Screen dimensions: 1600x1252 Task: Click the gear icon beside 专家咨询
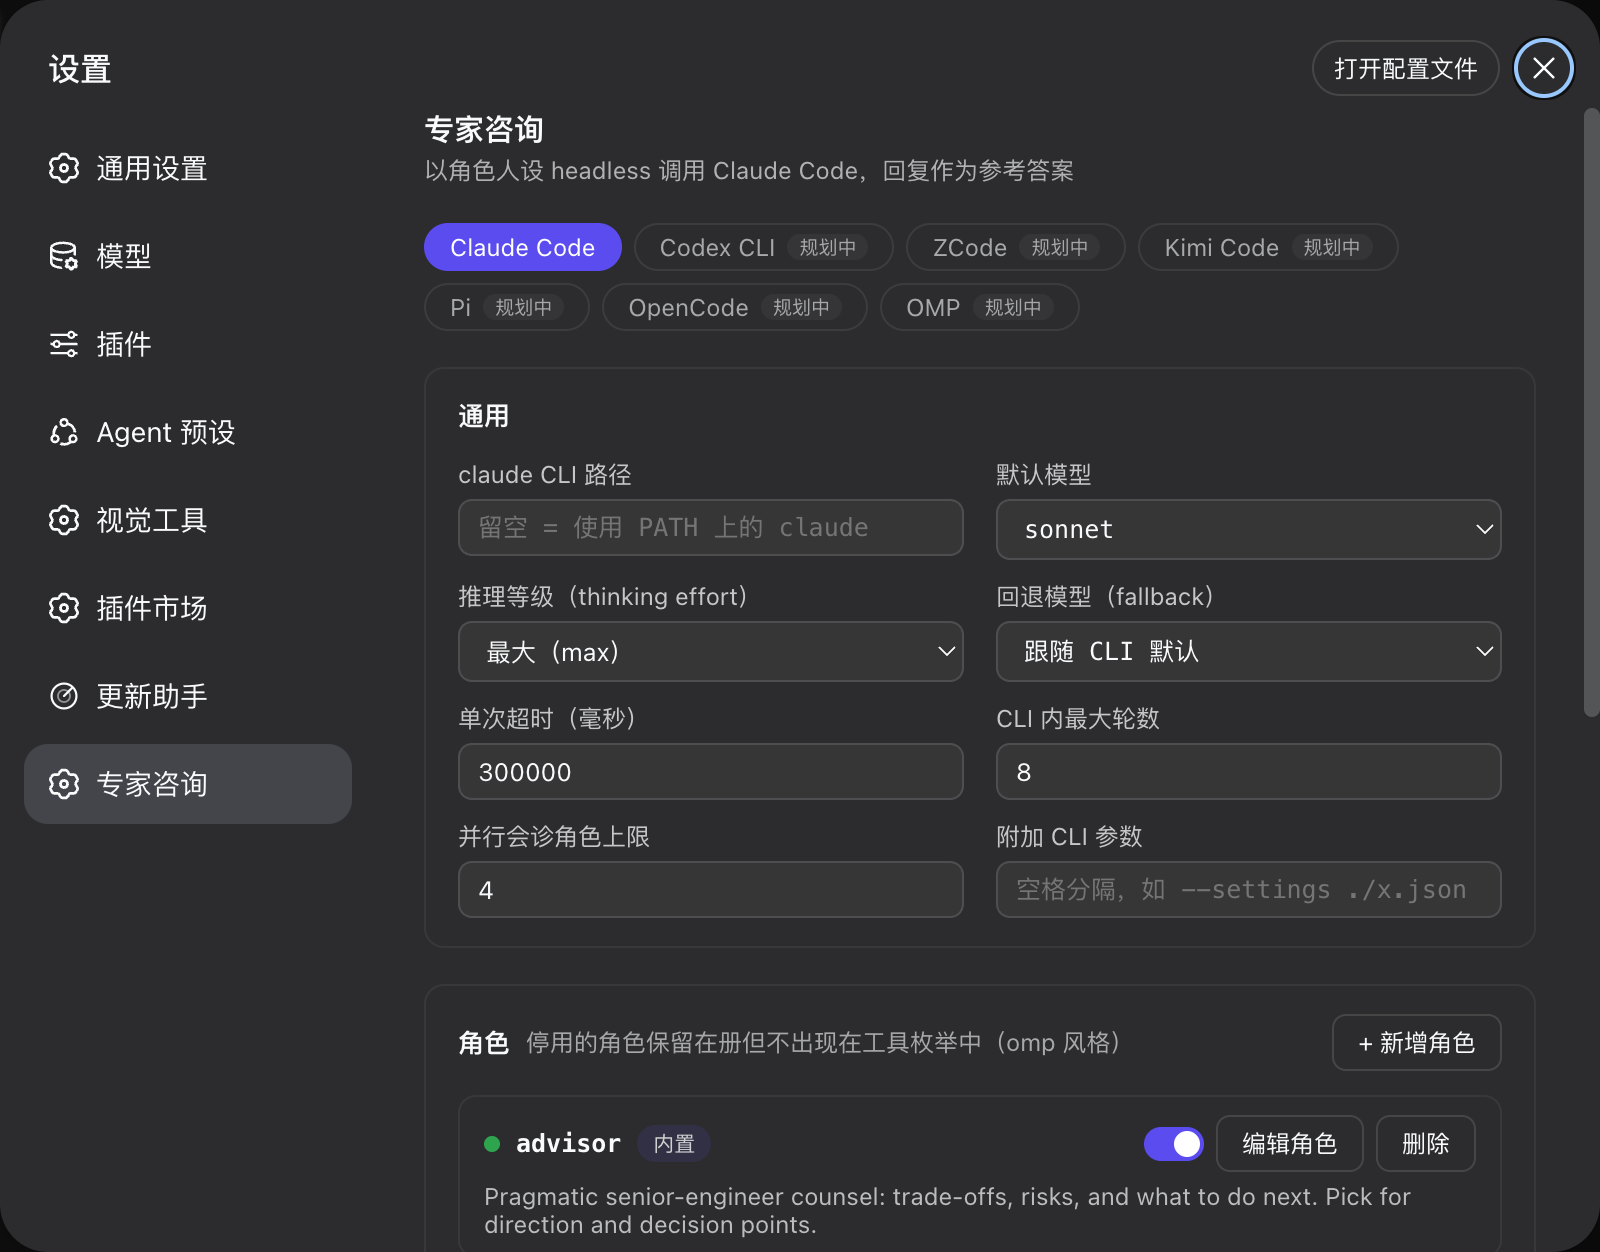pyautogui.click(x=64, y=784)
